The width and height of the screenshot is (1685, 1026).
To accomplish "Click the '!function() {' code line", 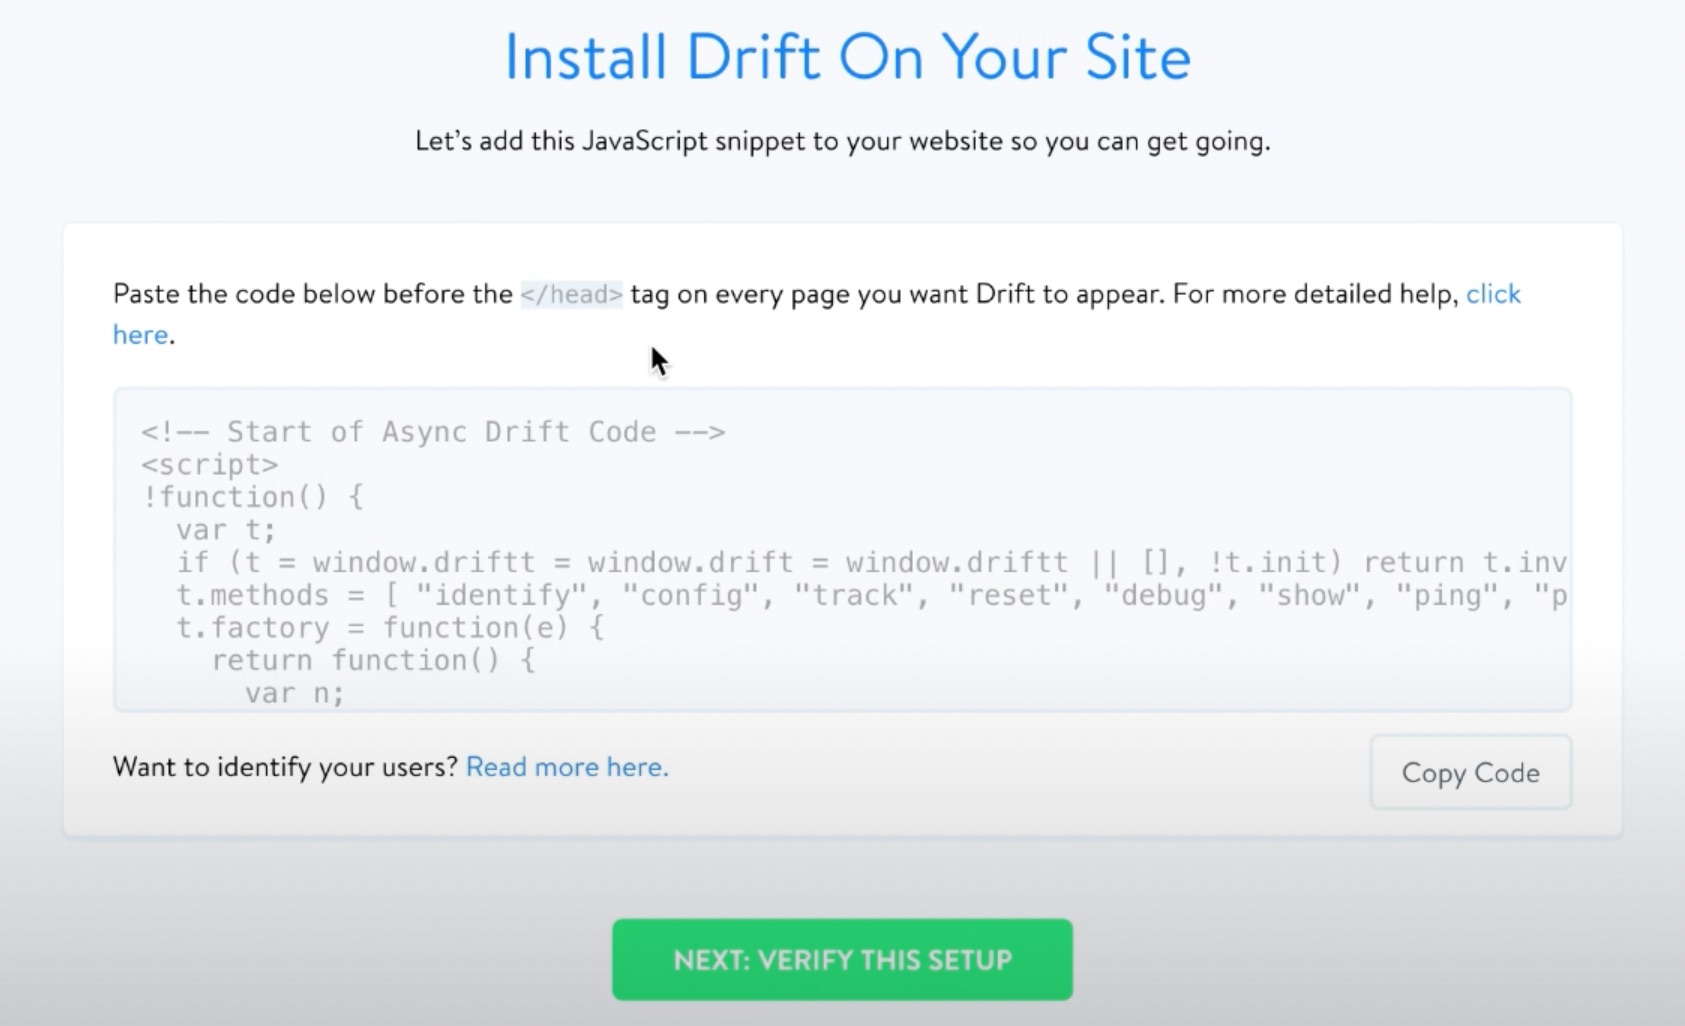I will [x=252, y=497].
